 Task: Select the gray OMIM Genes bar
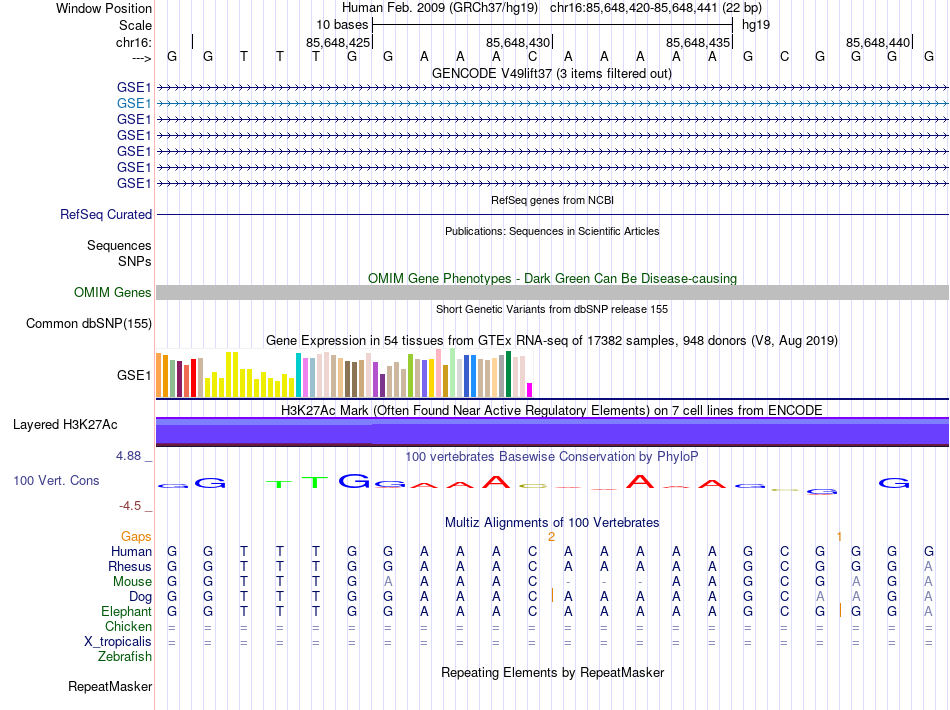[x=551, y=292]
